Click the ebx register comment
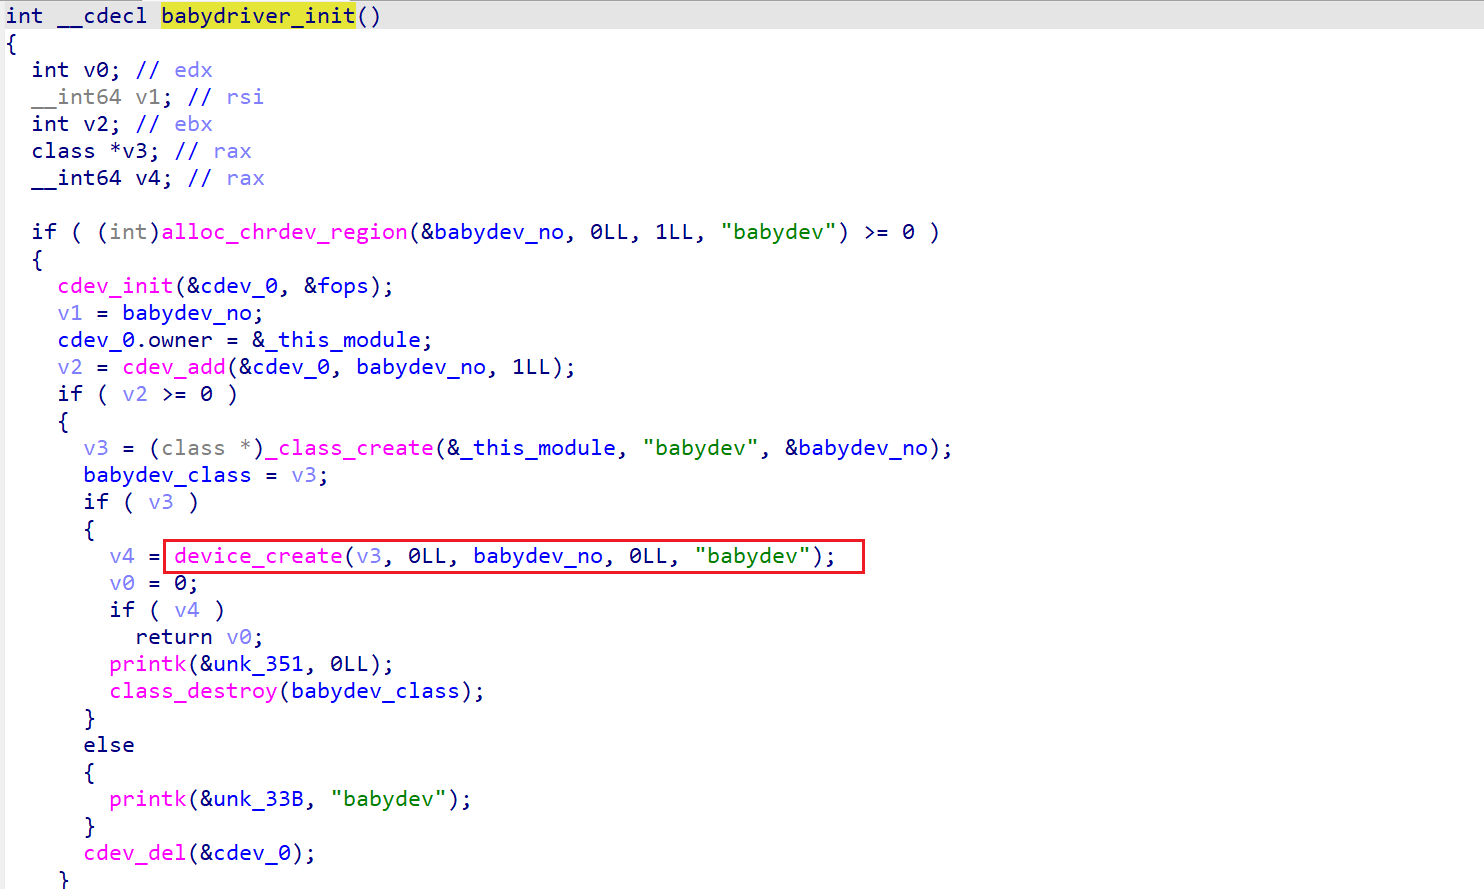 coord(193,124)
